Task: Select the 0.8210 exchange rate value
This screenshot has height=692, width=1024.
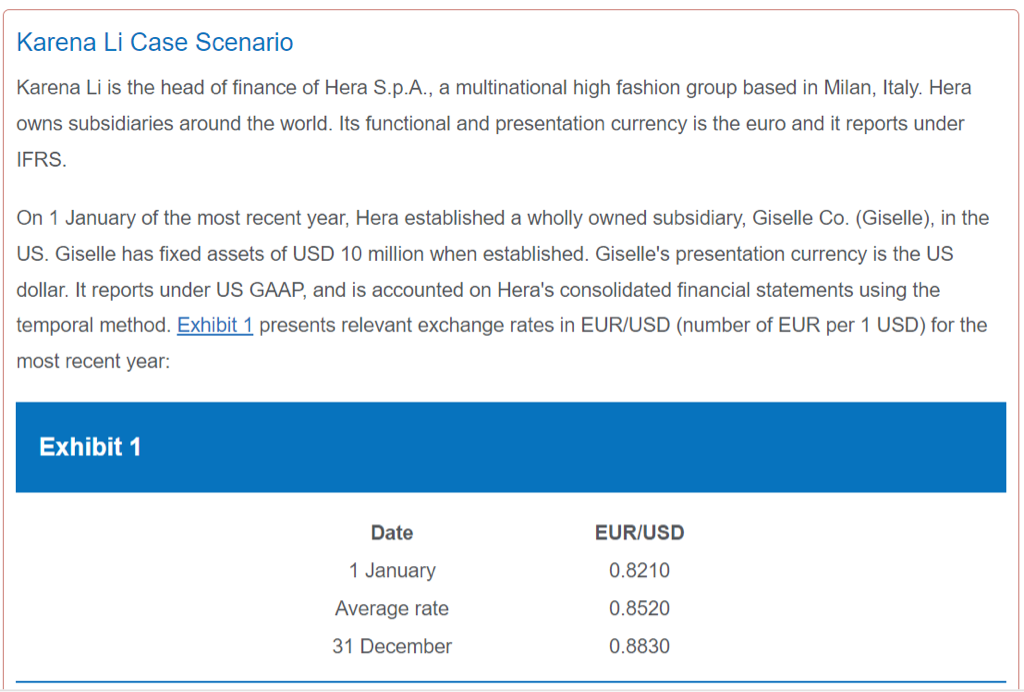Action: coord(639,571)
